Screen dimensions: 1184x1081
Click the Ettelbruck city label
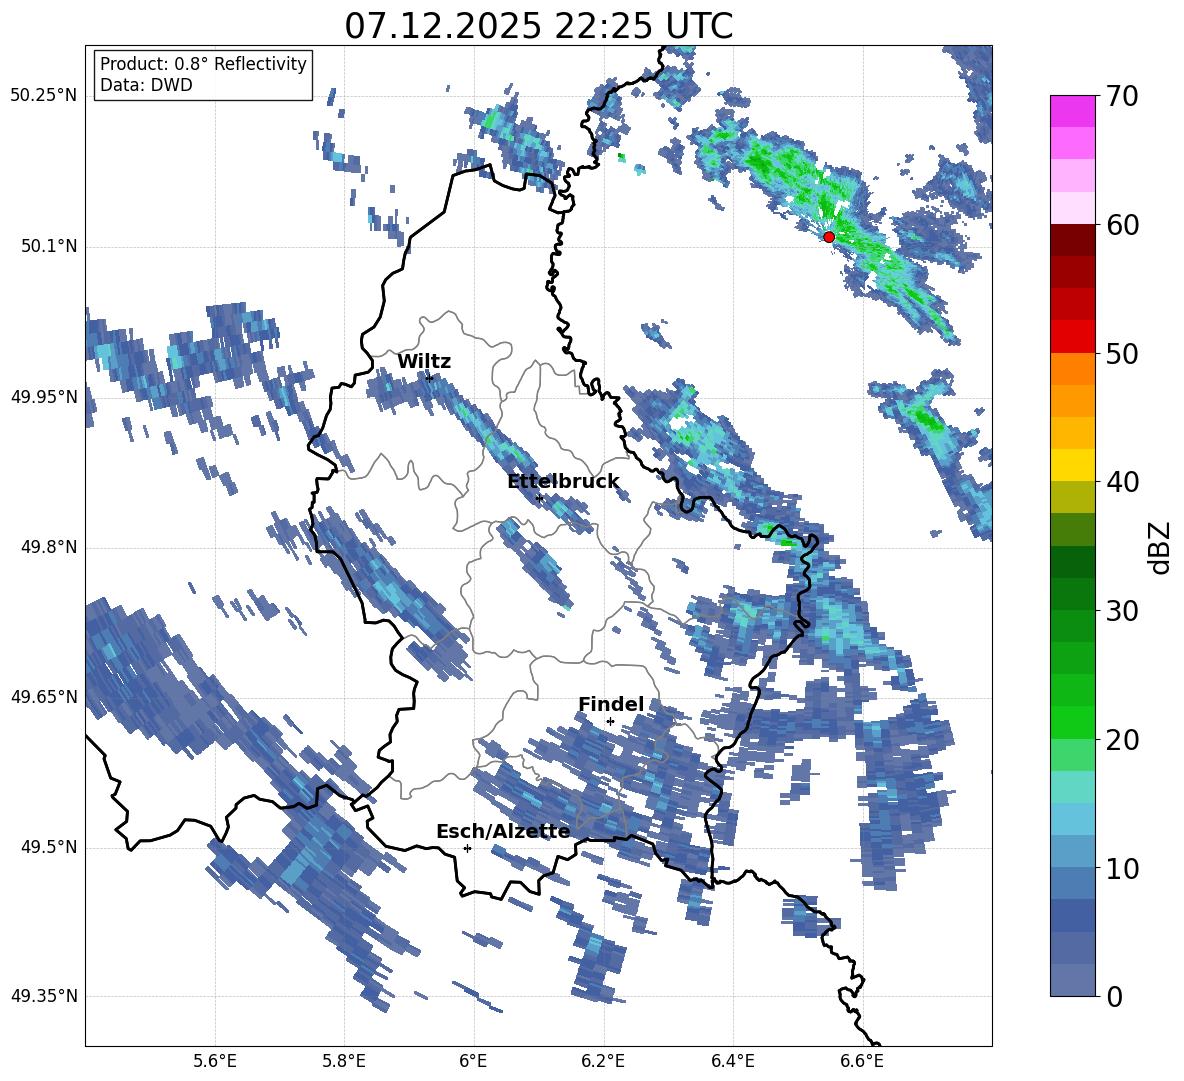pyautogui.click(x=563, y=482)
